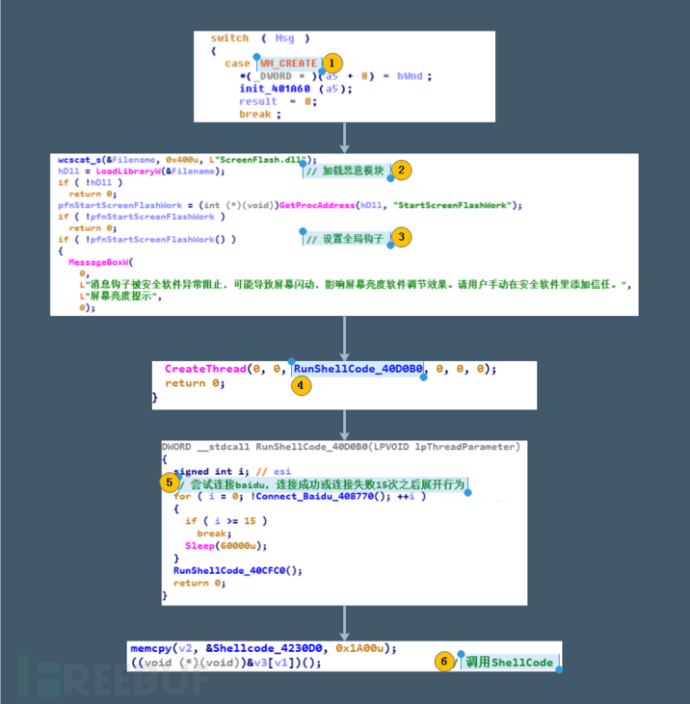
Task: Click the 0x400u size argument
Action: [x=182, y=160]
